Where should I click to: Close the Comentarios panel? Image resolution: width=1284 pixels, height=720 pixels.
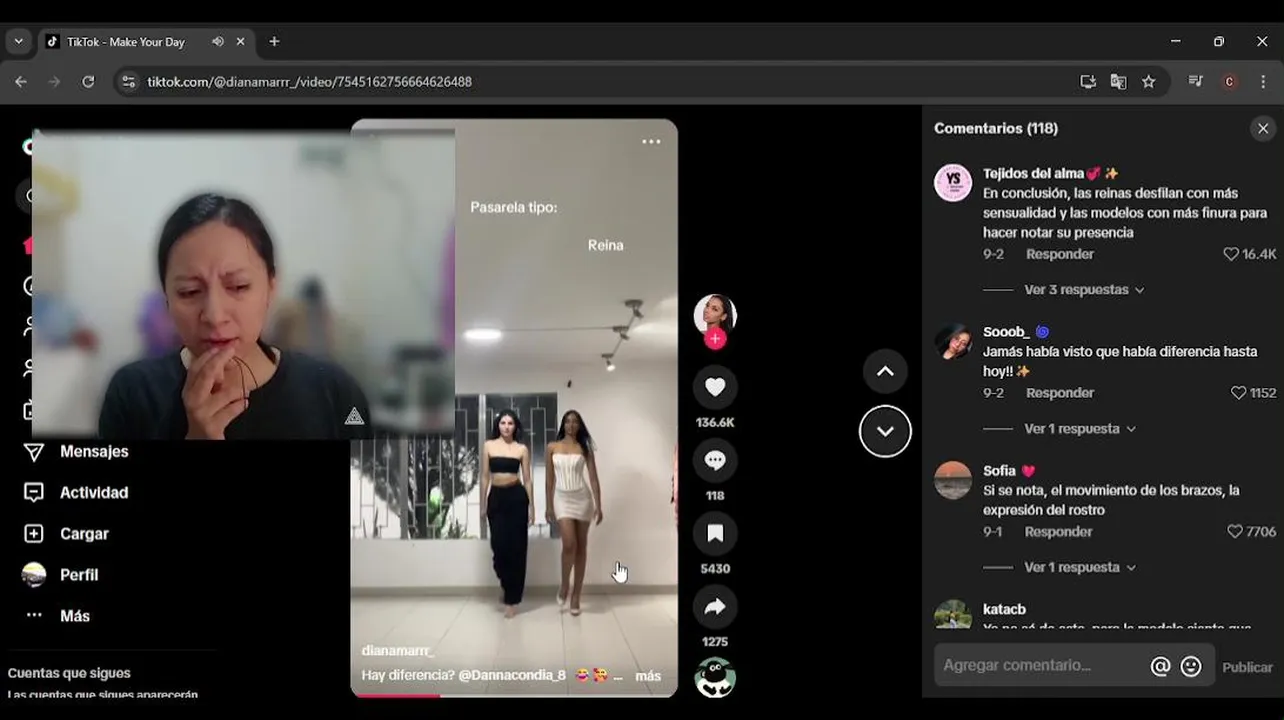pos(1263,128)
